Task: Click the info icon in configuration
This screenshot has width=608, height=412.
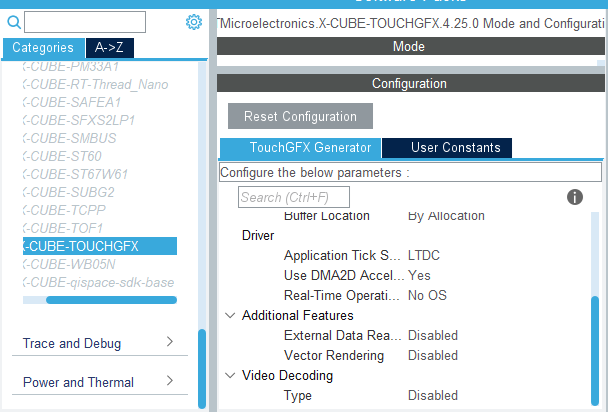Action: click(575, 197)
